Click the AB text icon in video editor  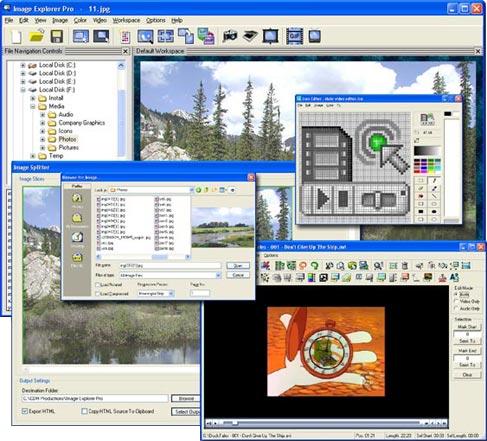[x=454, y=277]
